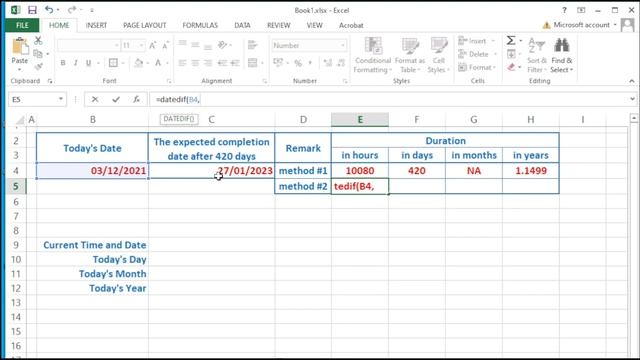
Task: Click Decrease Decimal icon
Action: [x=341, y=63]
